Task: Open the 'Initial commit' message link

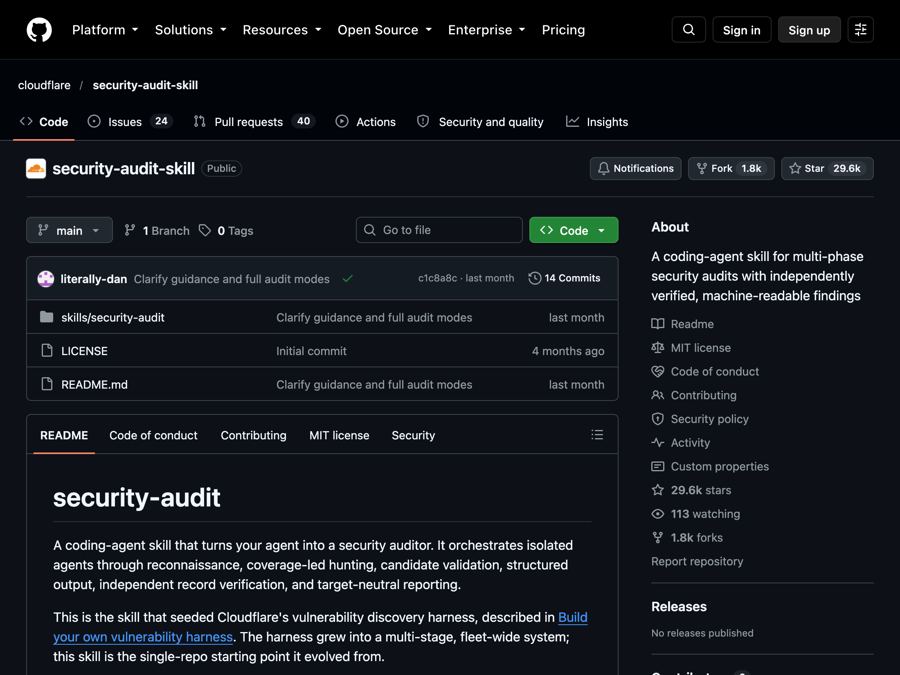Action: [x=311, y=351]
